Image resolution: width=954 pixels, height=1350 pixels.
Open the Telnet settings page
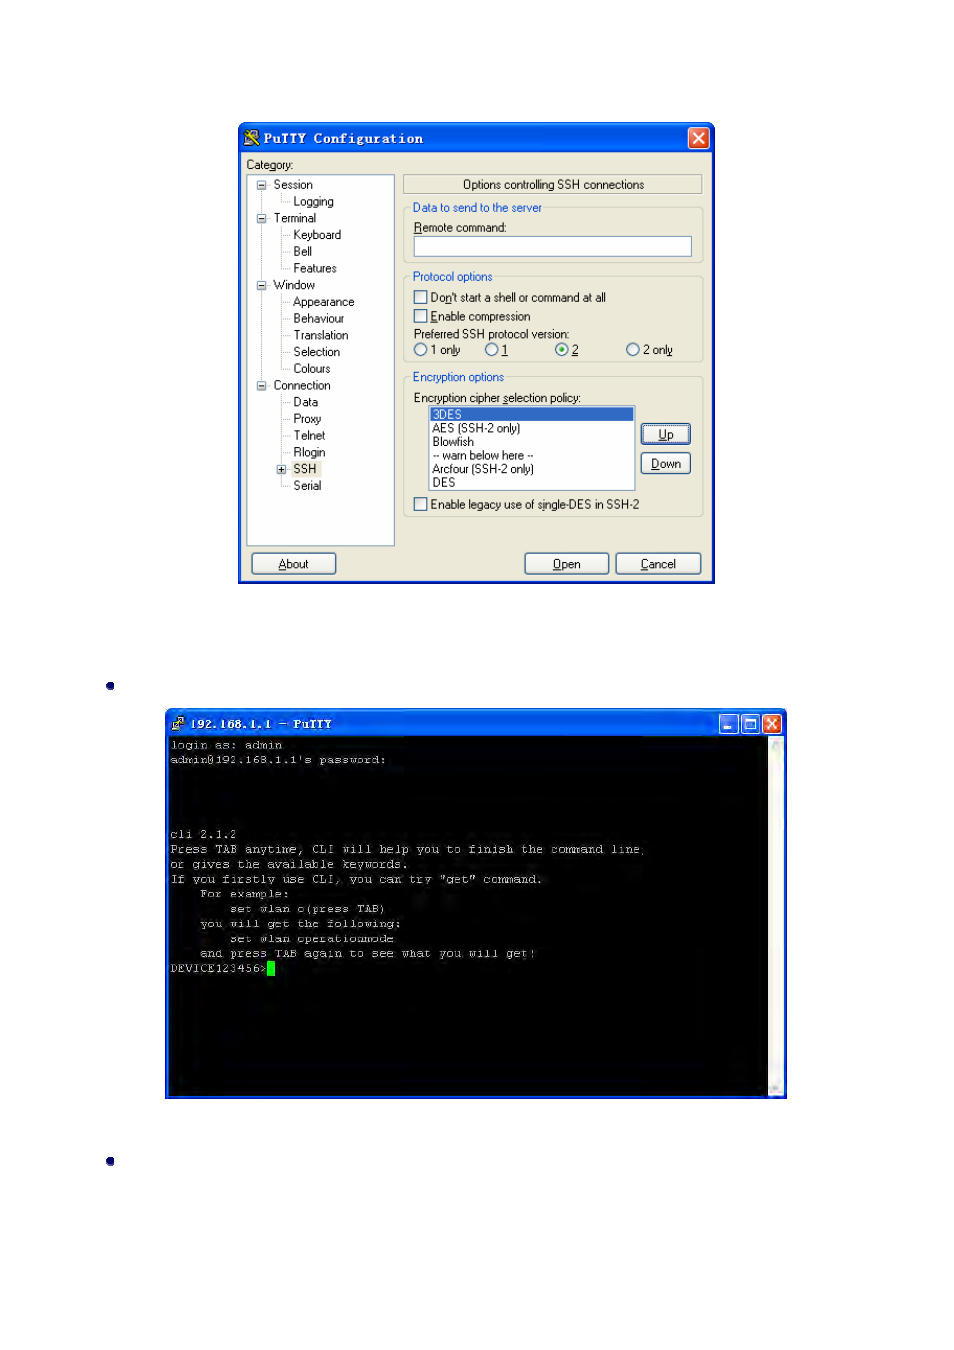[x=309, y=436]
